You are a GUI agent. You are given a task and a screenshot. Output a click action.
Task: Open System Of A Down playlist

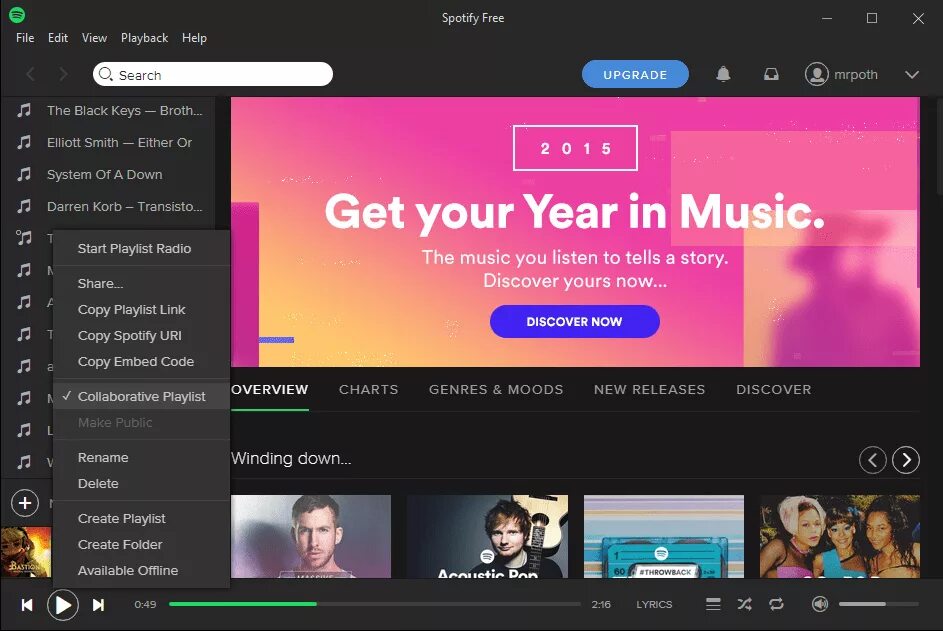pos(105,174)
